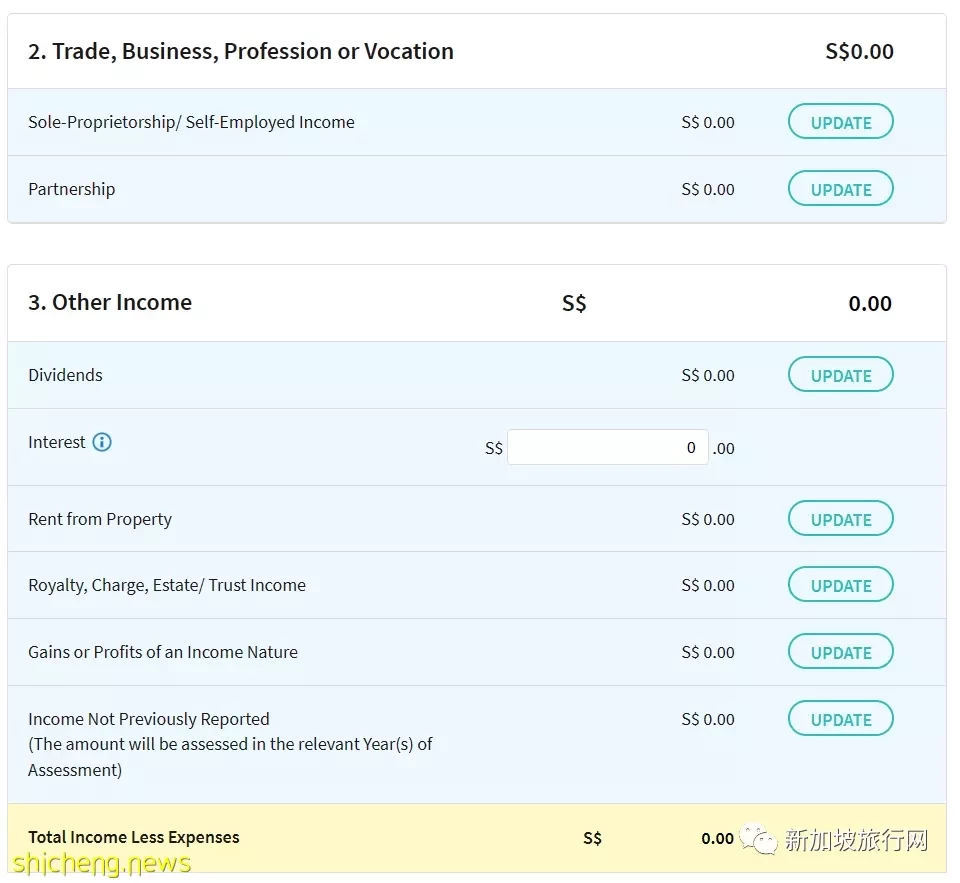The width and height of the screenshot is (960, 883).
Task: Click the Partnership row label
Action: click(x=72, y=189)
